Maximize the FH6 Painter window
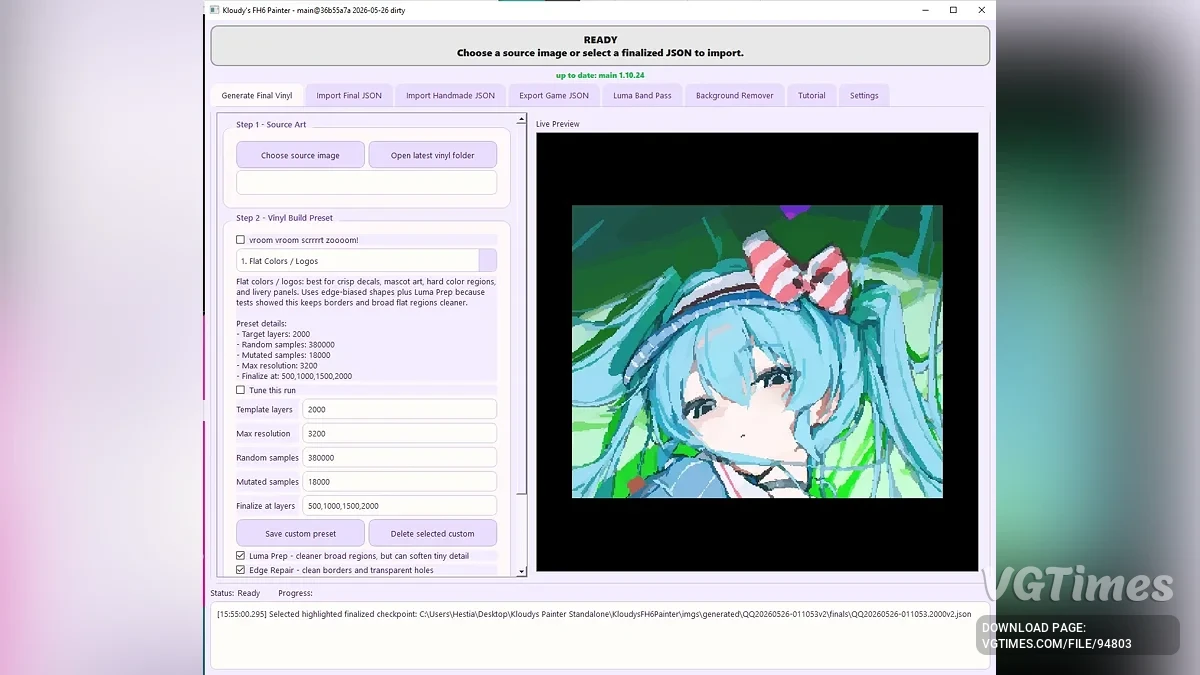Viewport: 1200px width, 675px height. point(953,10)
